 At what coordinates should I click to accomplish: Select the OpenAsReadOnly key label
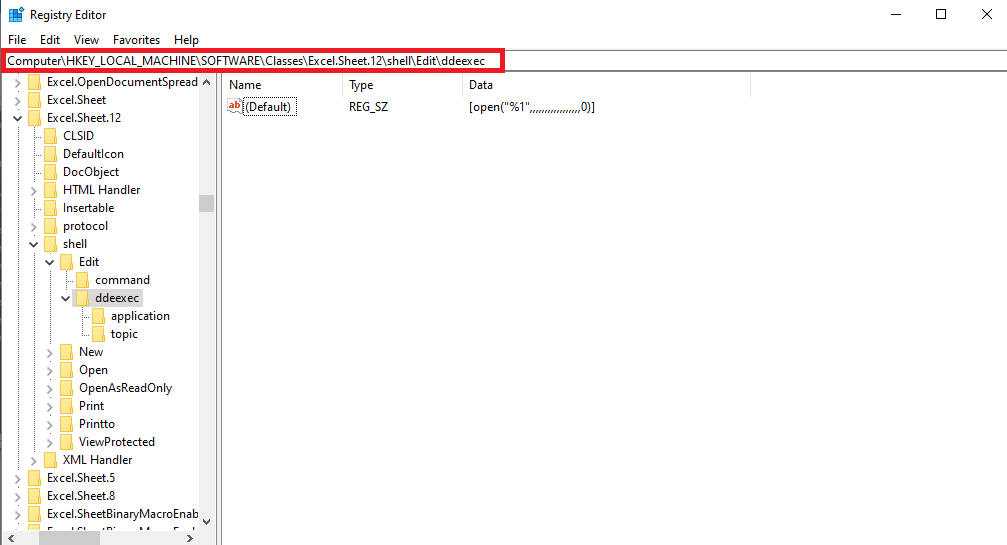pyautogui.click(x=125, y=388)
